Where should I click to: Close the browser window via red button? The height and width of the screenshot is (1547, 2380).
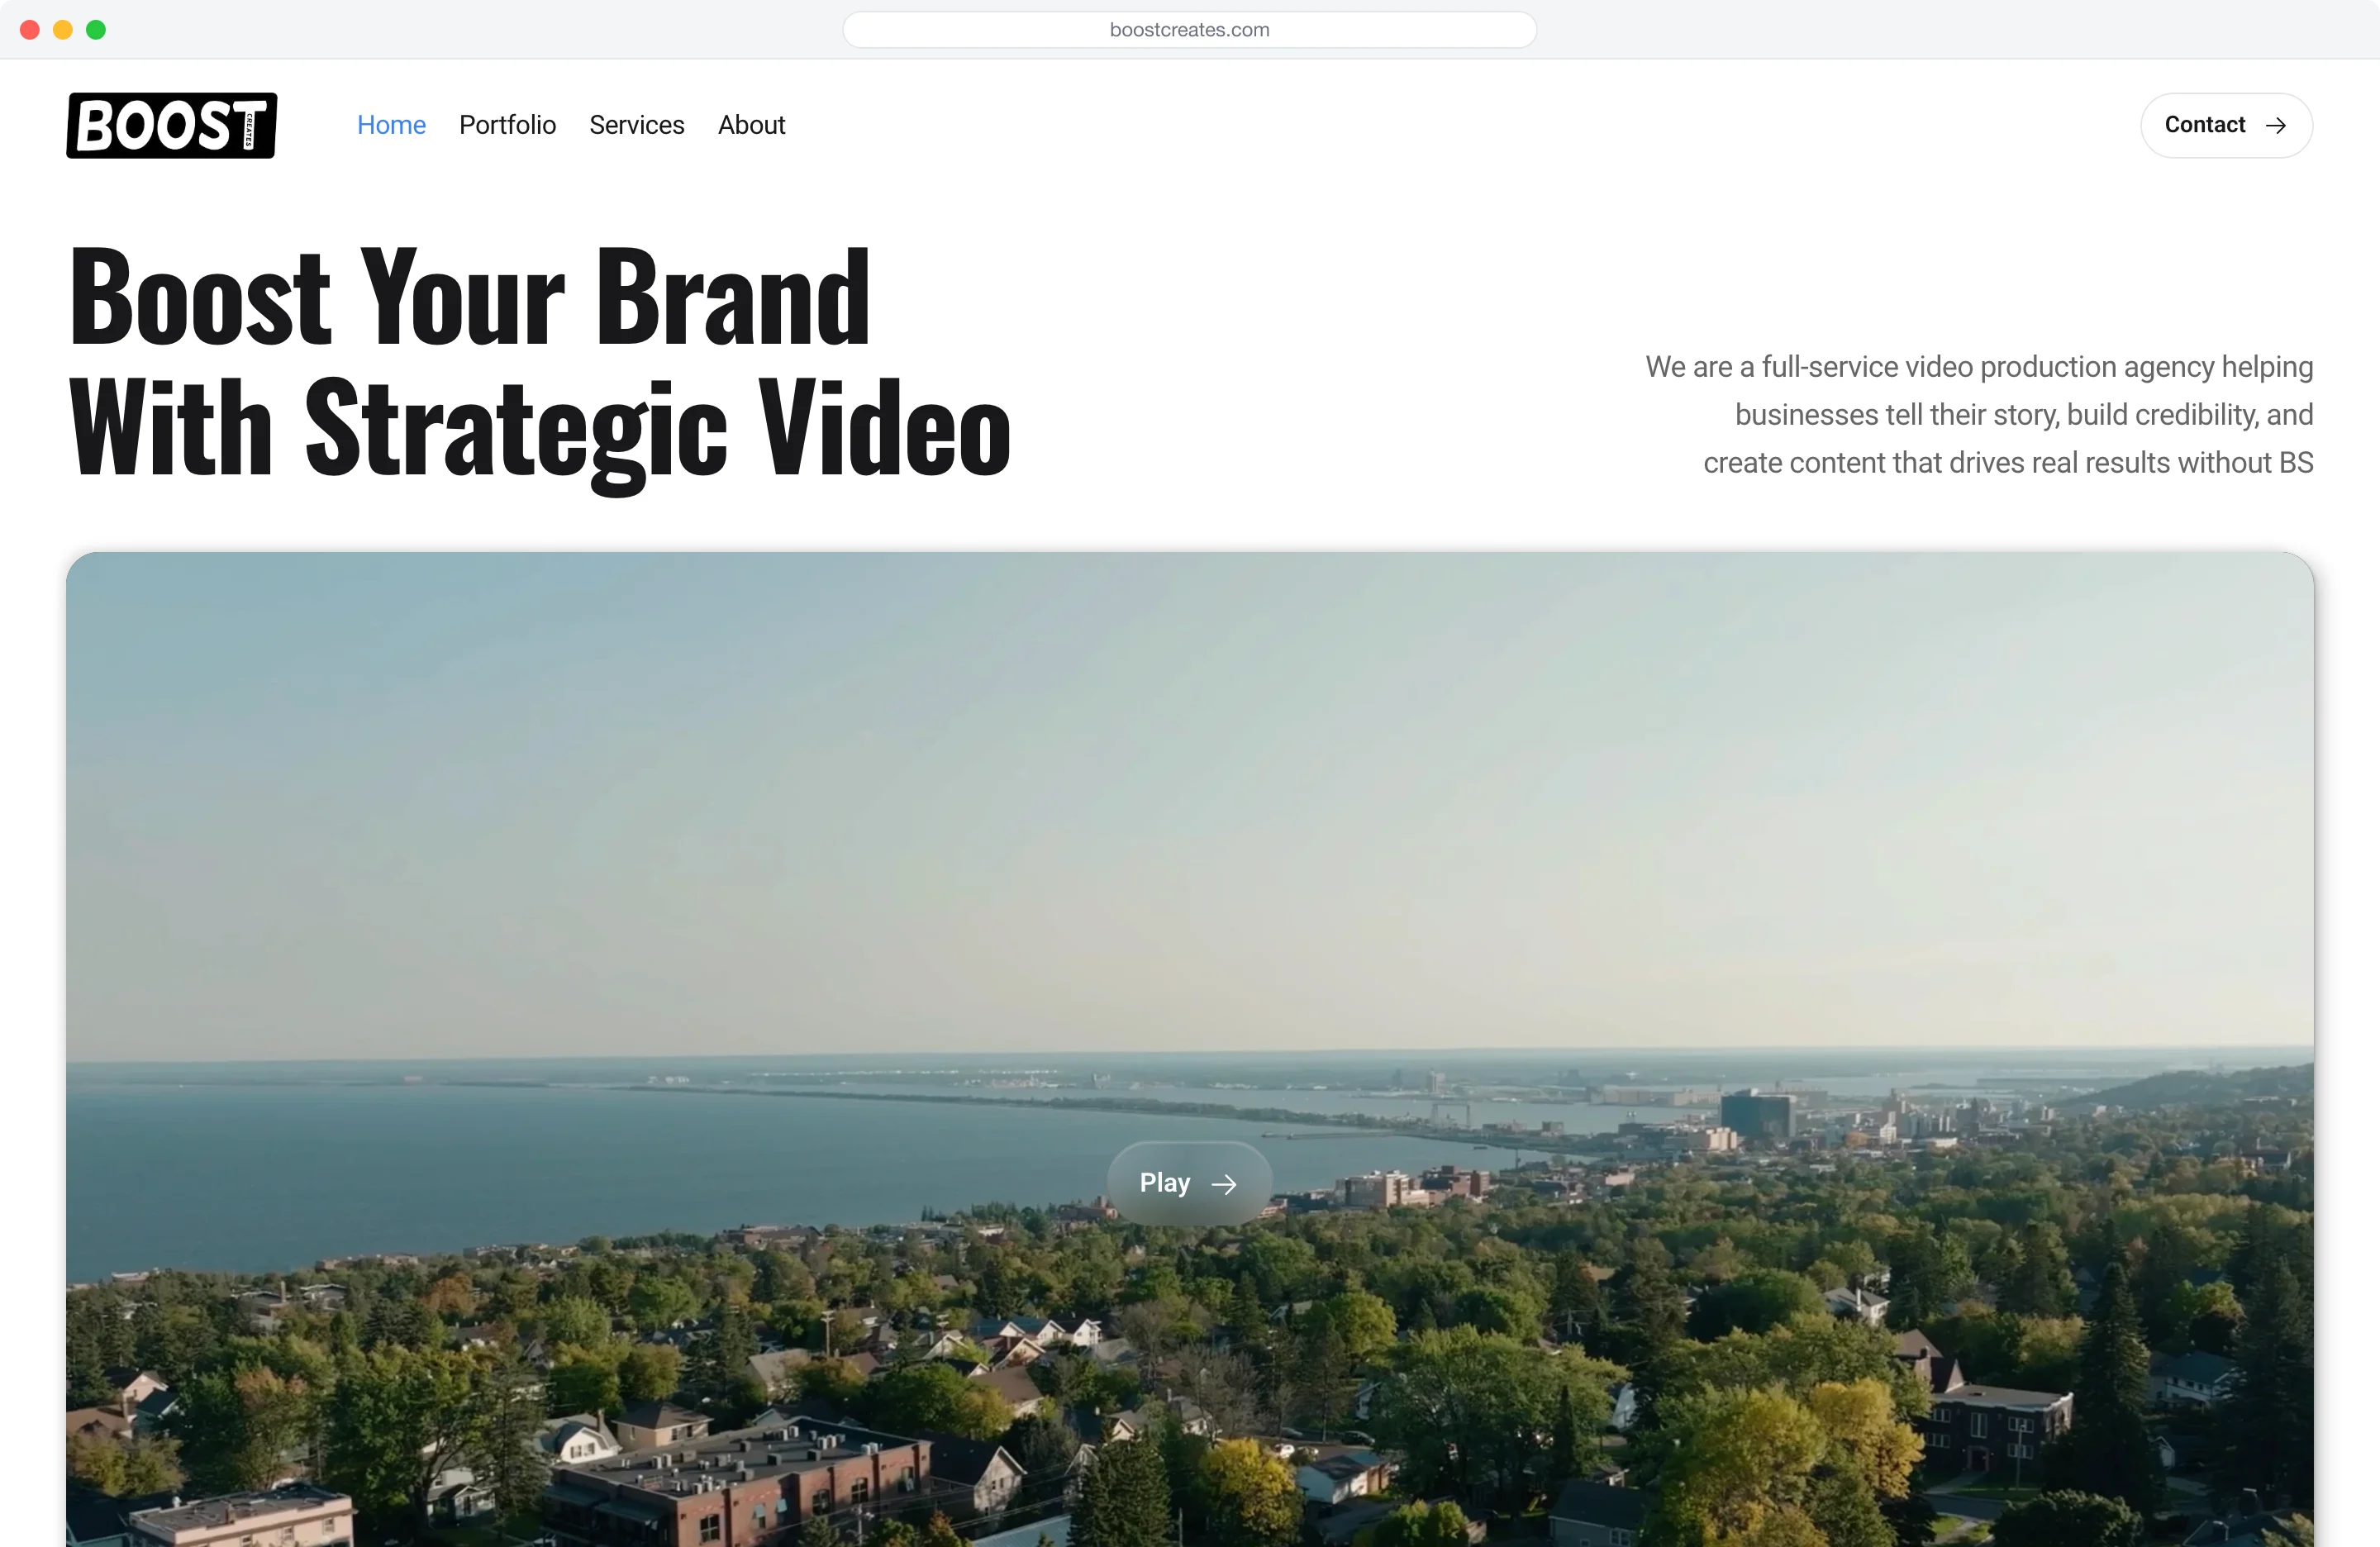coord(30,30)
